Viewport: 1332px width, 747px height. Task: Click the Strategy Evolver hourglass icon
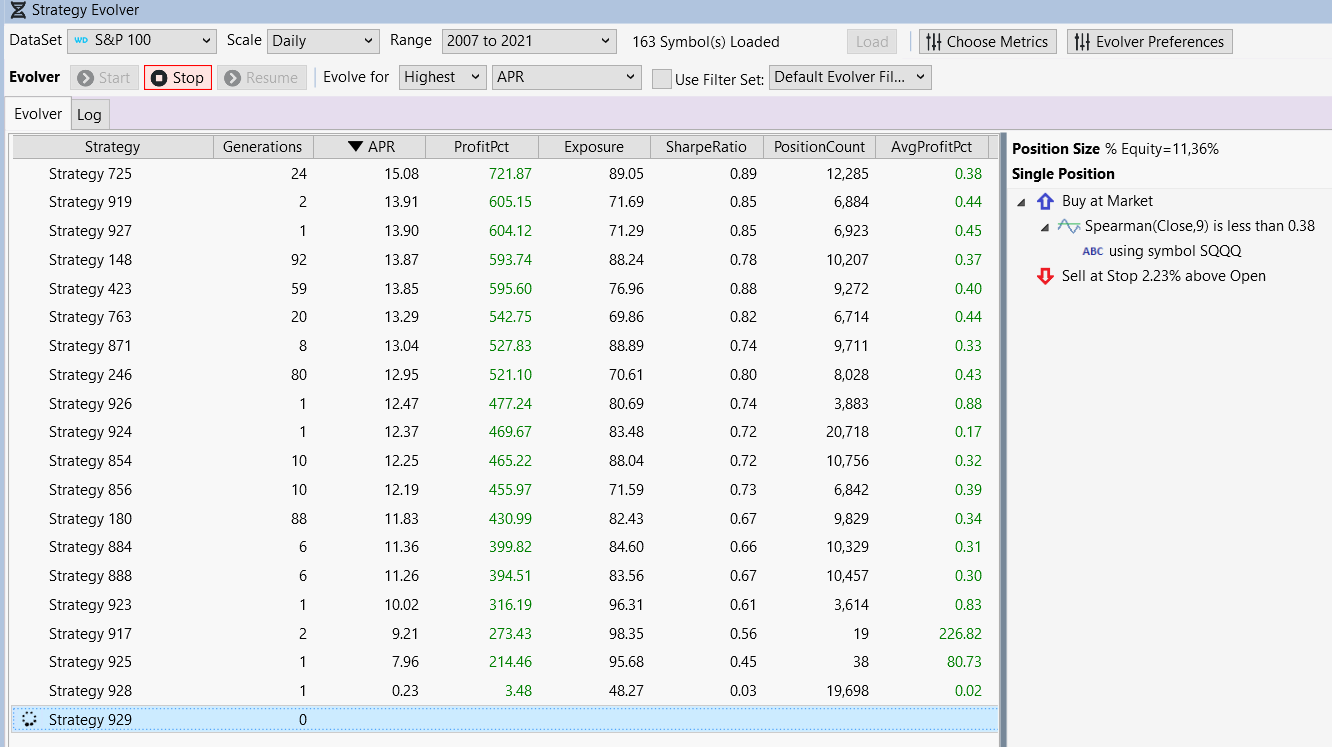(x=18, y=11)
